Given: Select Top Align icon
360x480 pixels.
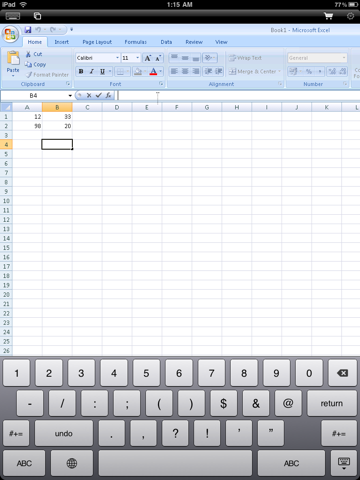Looking at the screenshot, I should (x=174, y=58).
